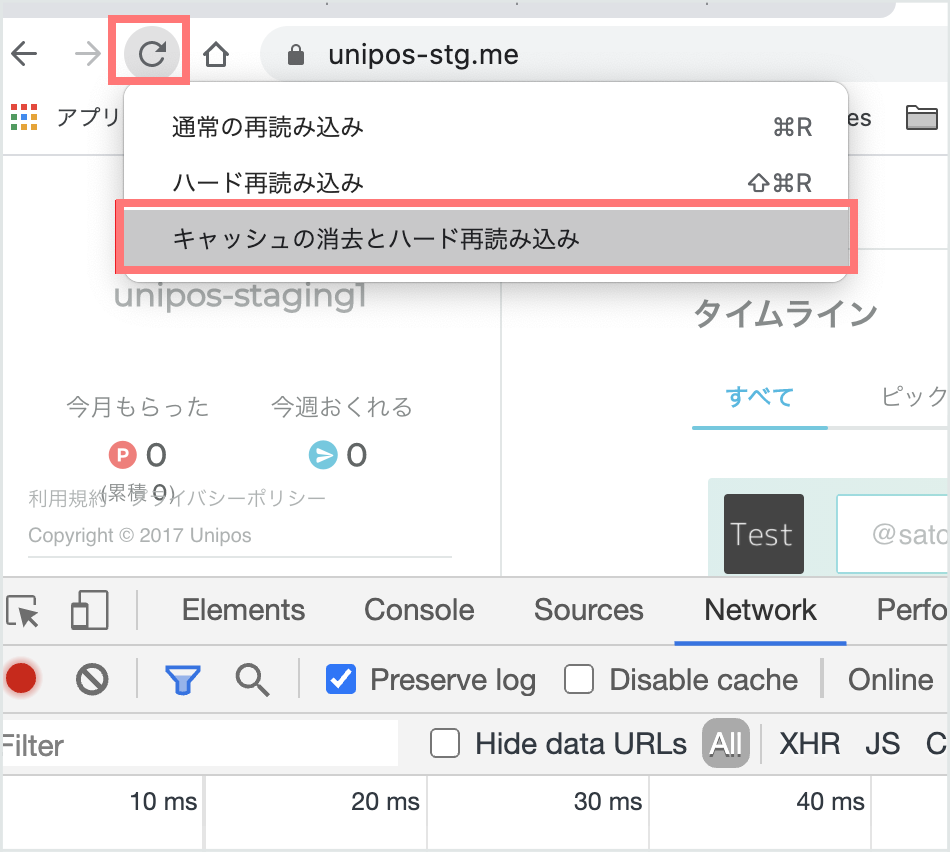This screenshot has height=852, width=950.
Task: Switch to the Console tab
Action: [x=419, y=610]
